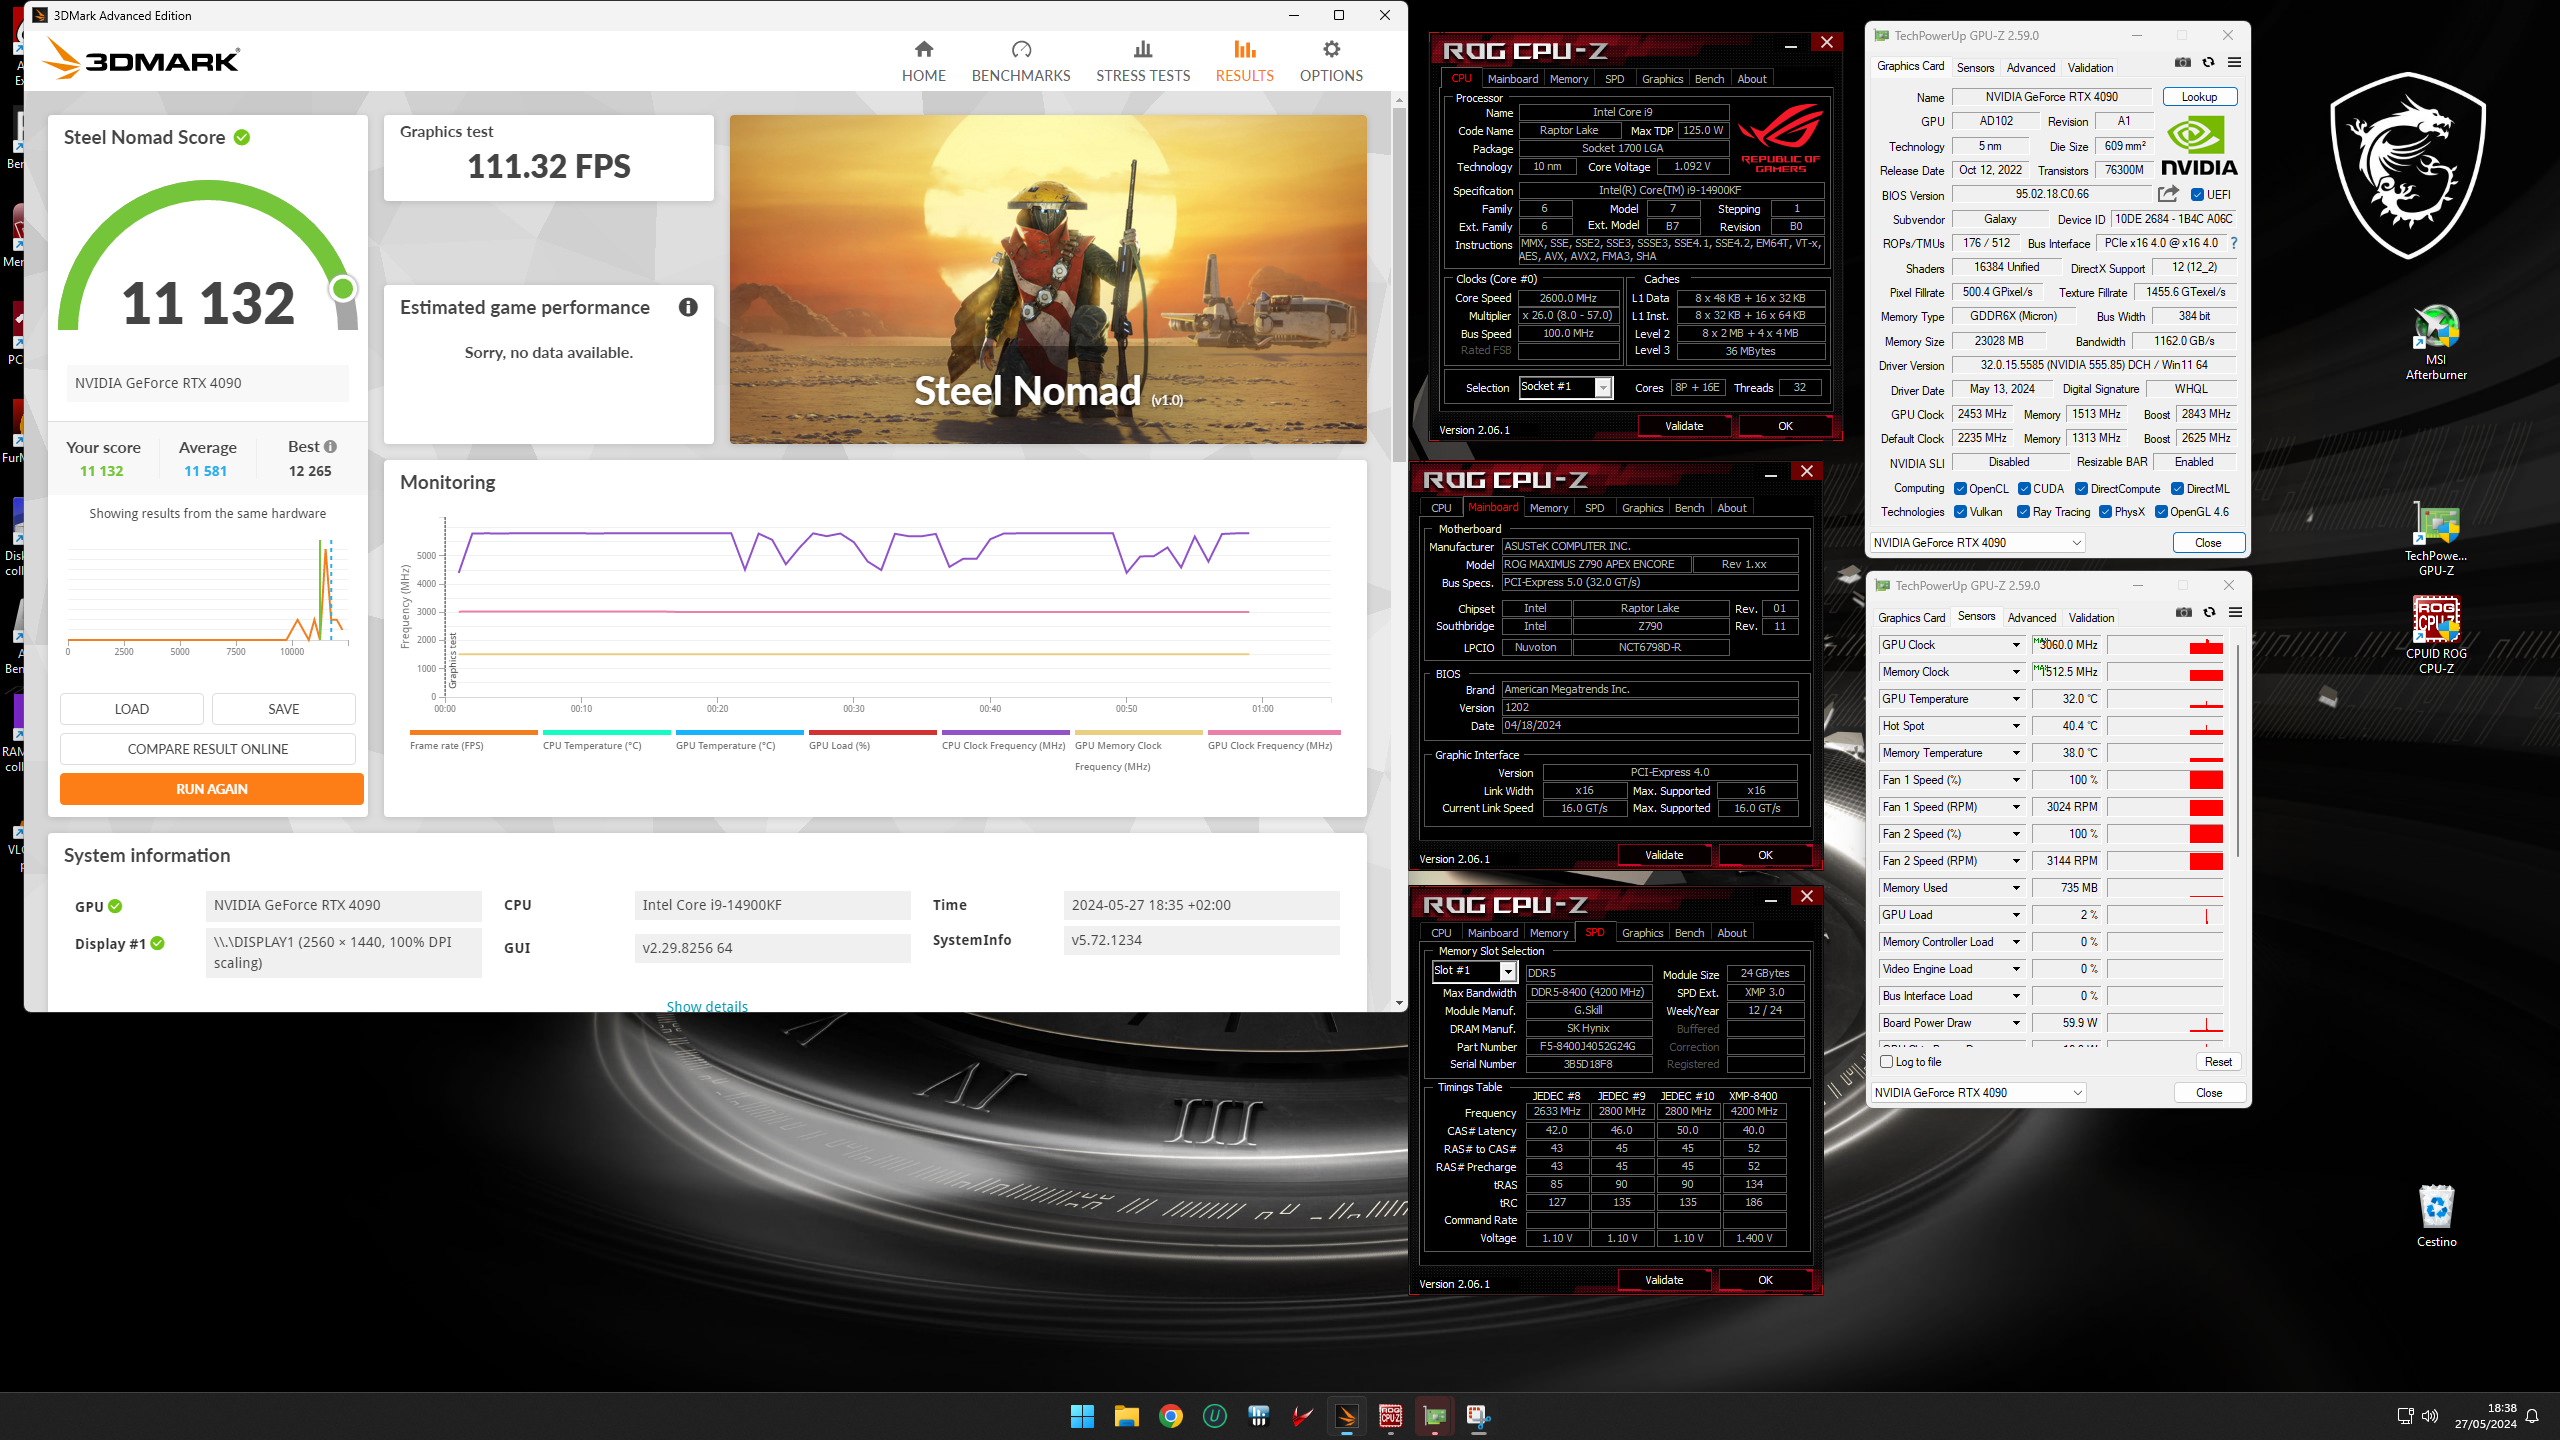Open HOME icon in 3DMark navigation

[923, 49]
